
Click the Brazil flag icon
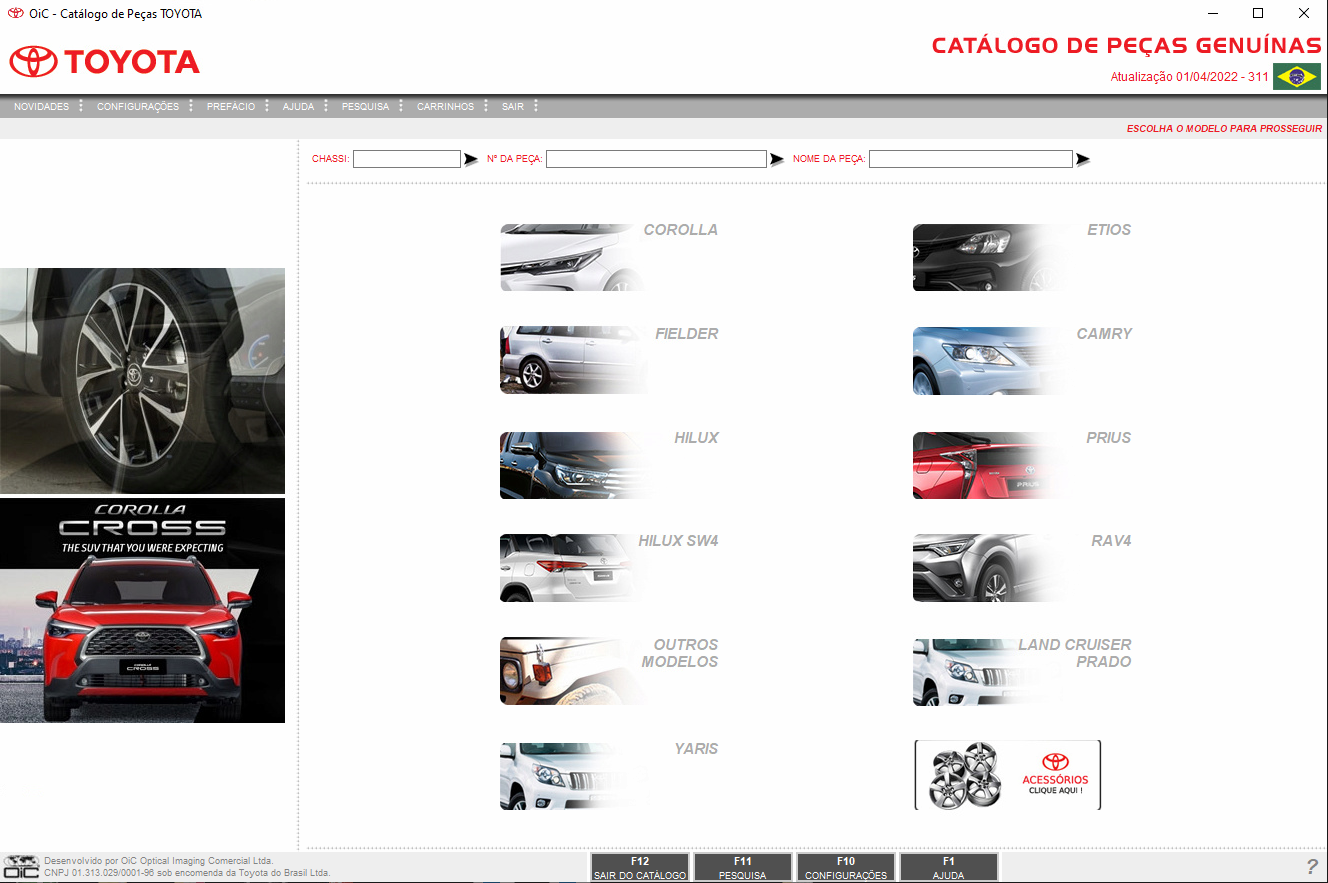[1296, 77]
